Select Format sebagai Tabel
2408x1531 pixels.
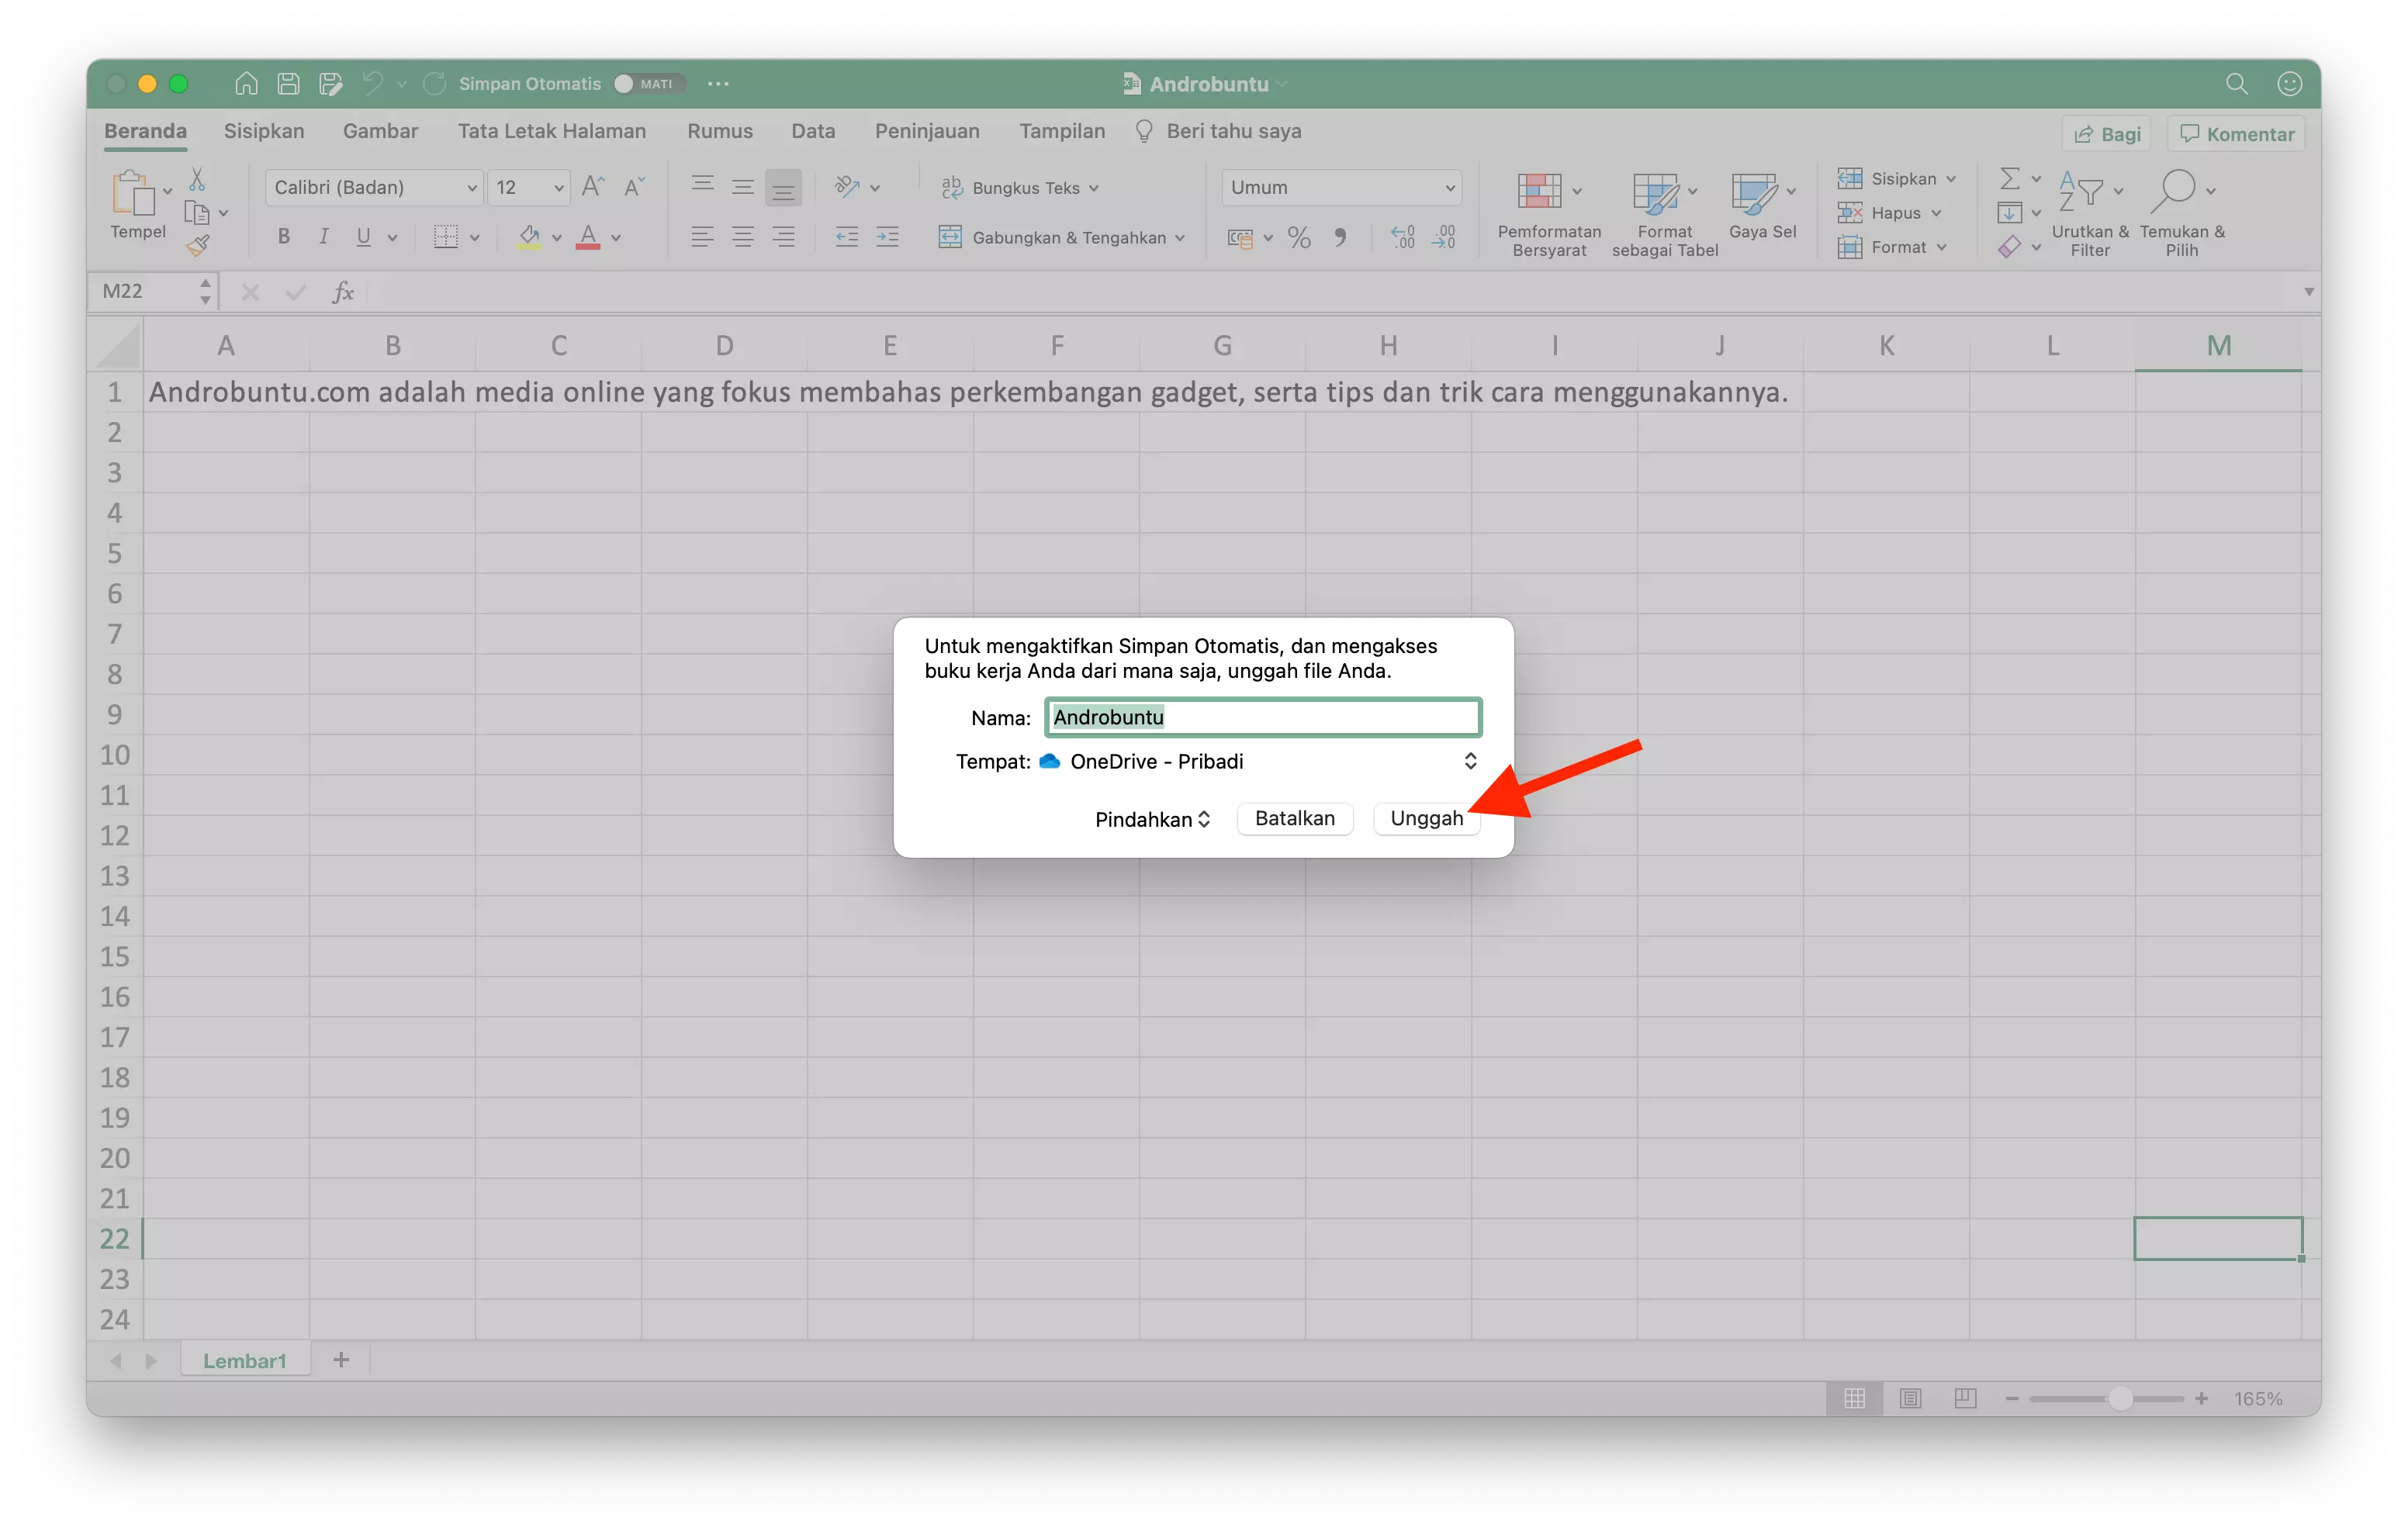(1663, 212)
